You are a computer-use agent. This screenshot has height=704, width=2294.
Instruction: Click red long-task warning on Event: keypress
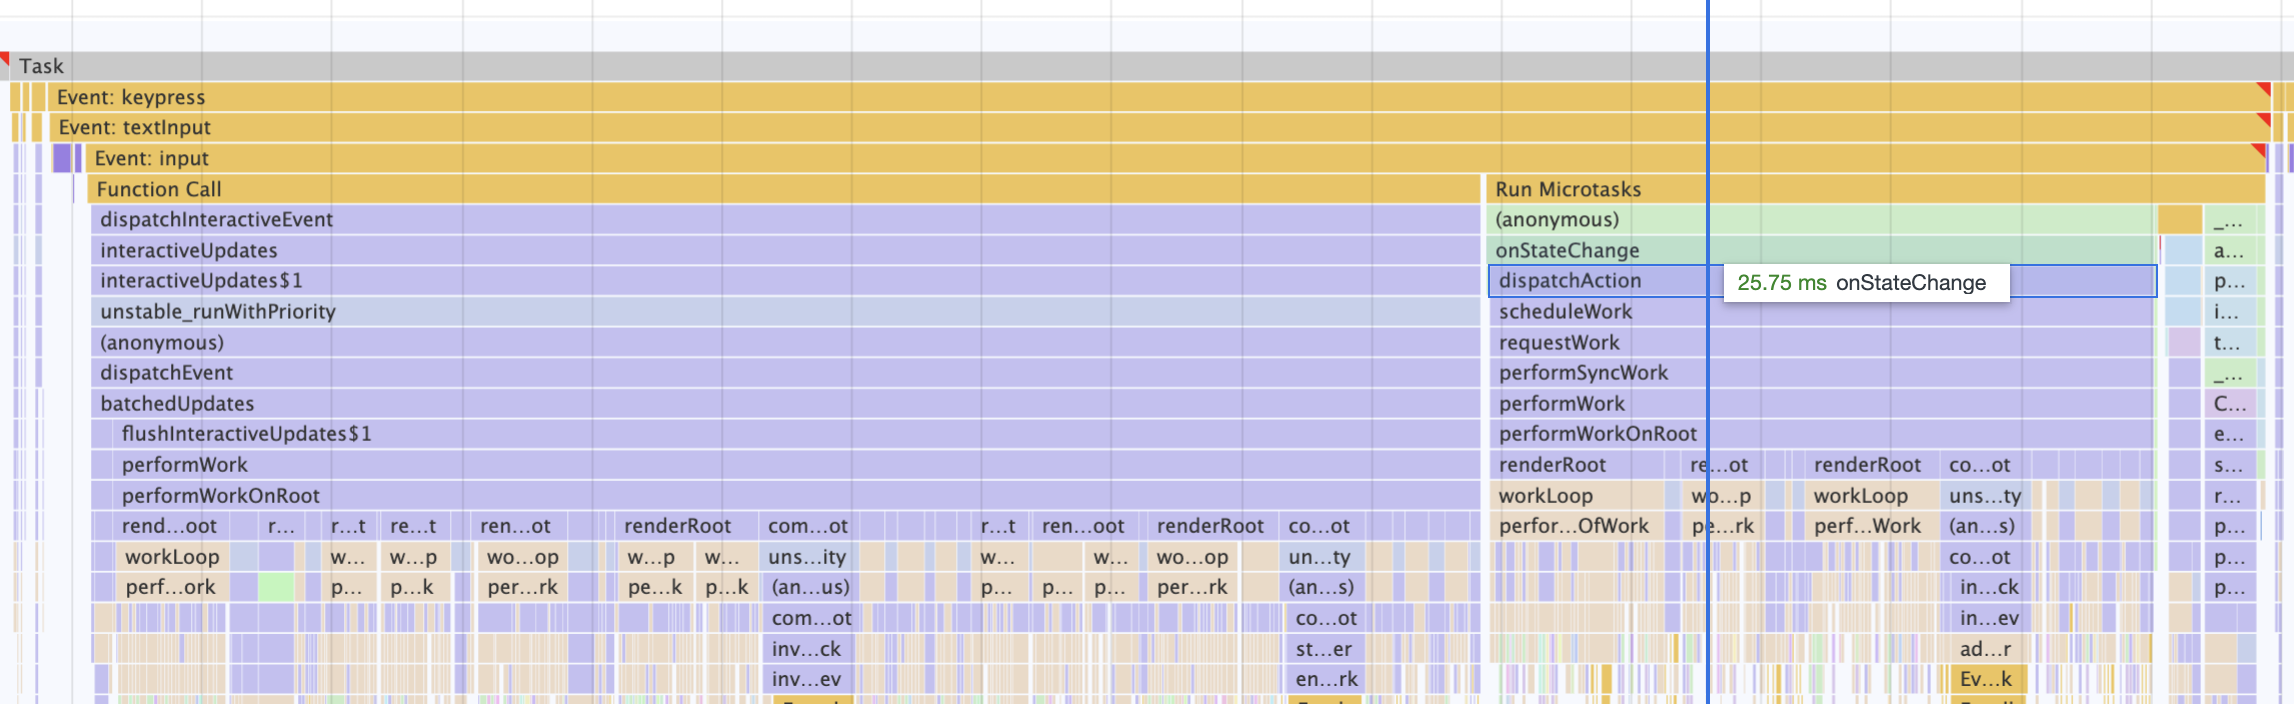[x=2266, y=88]
